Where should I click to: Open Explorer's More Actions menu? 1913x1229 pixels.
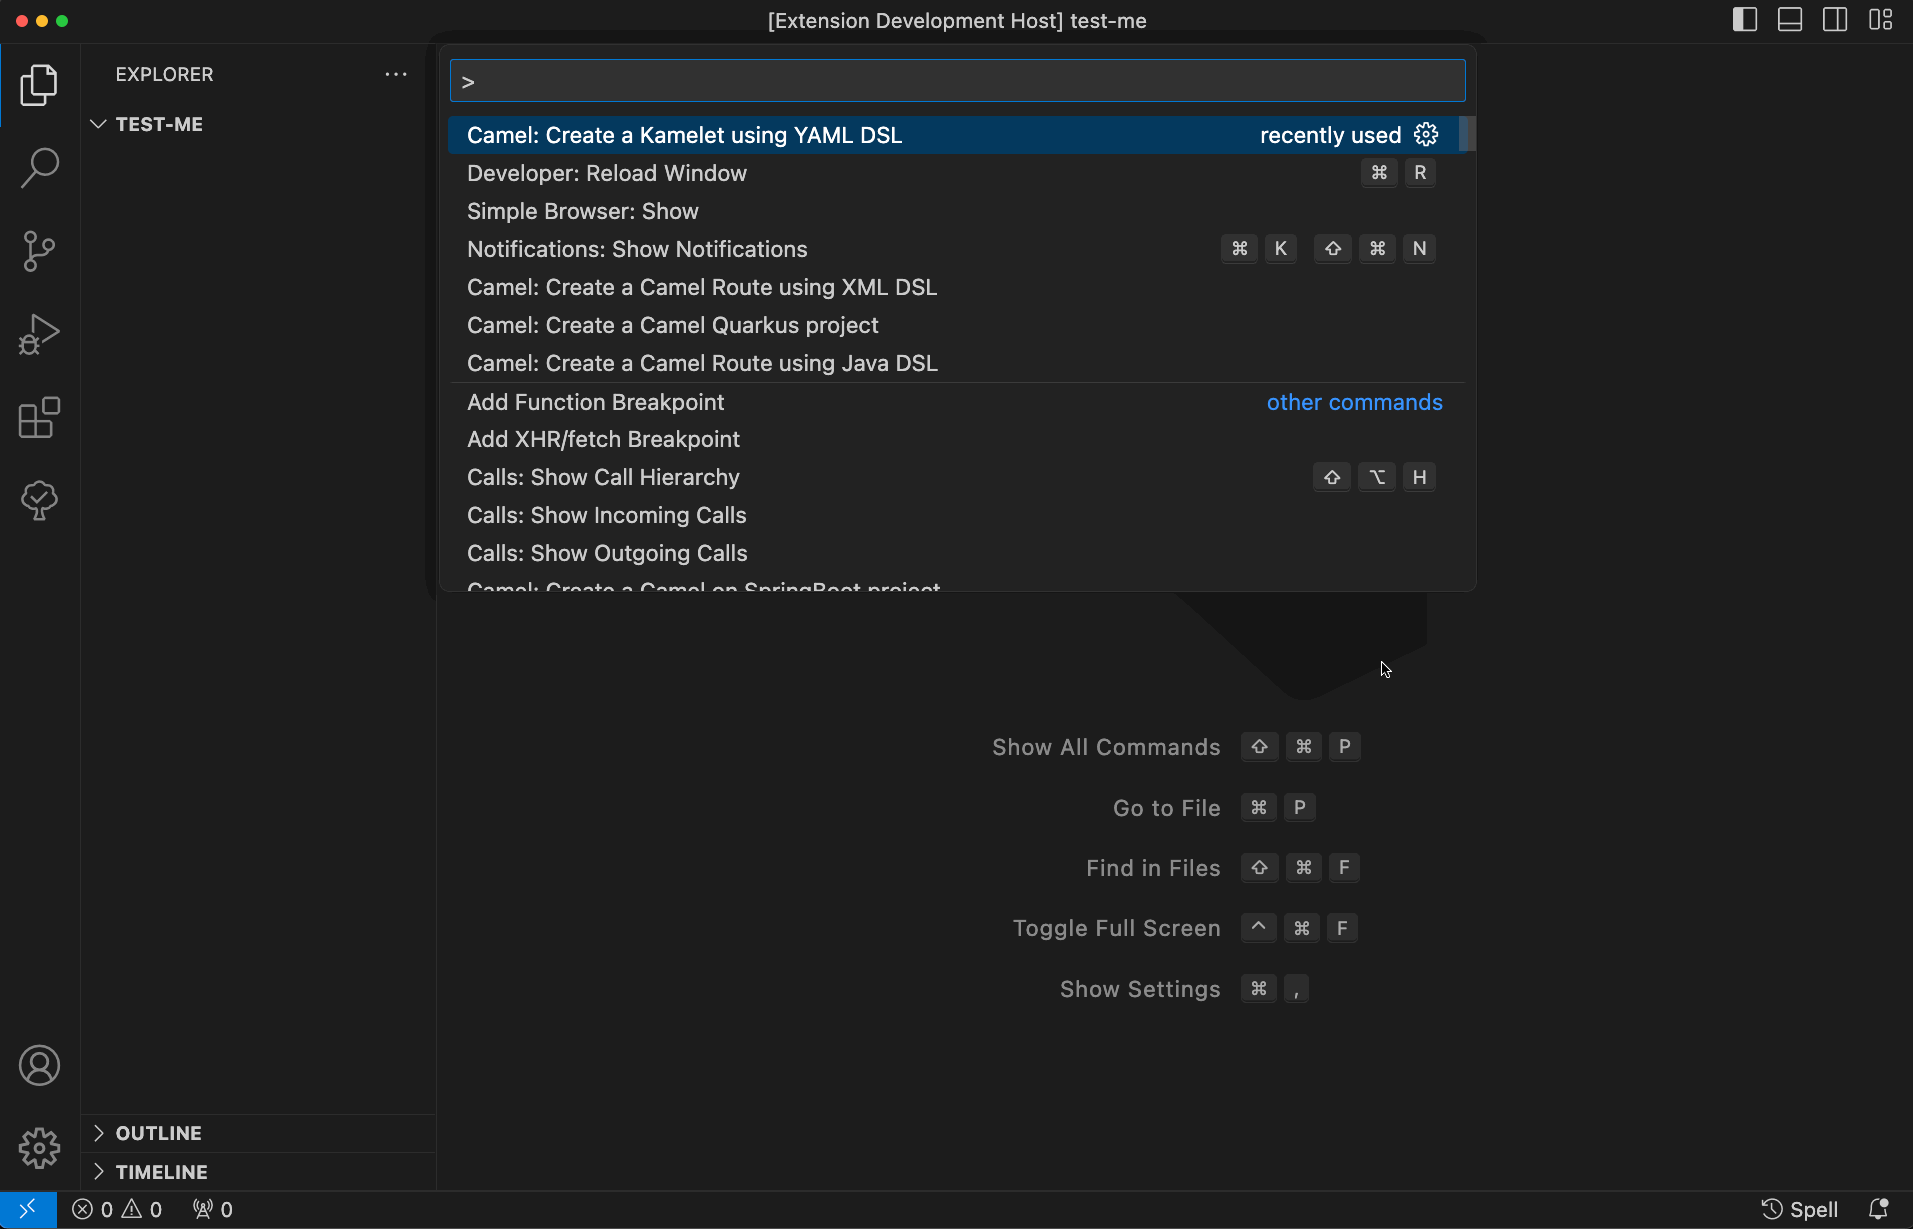(396, 74)
